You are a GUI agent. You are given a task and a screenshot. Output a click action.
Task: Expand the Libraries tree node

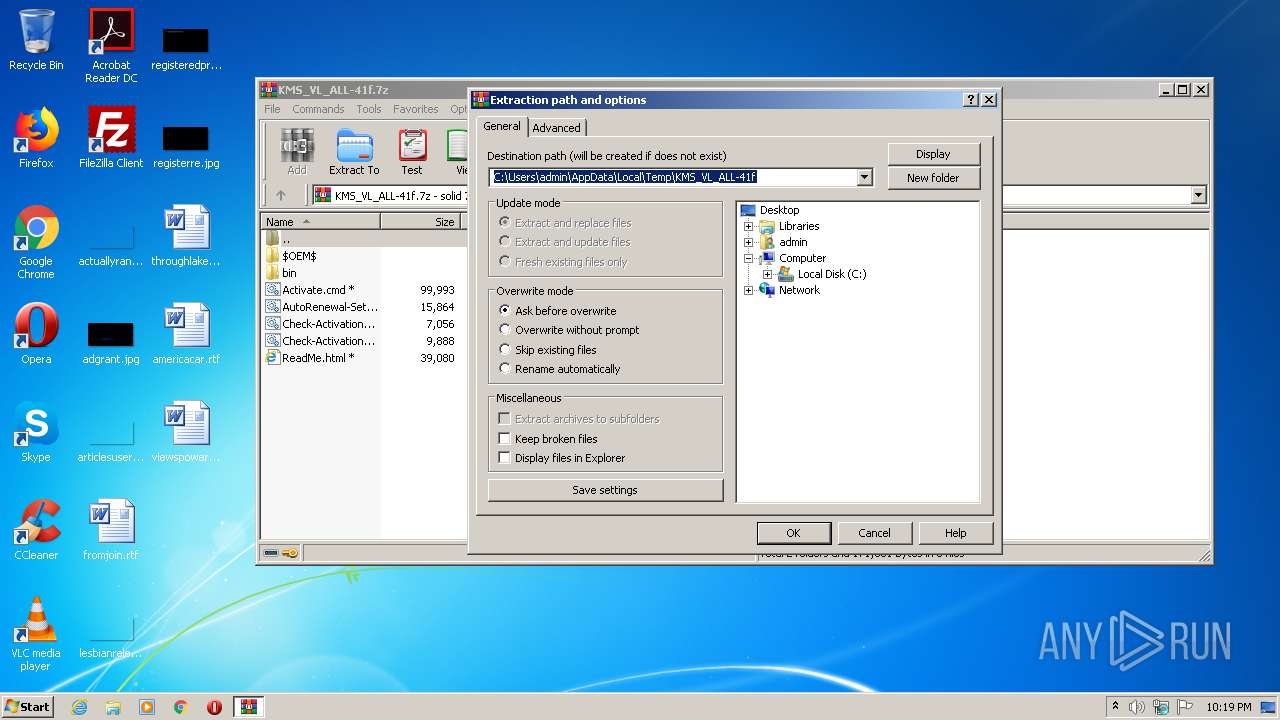(x=748, y=226)
